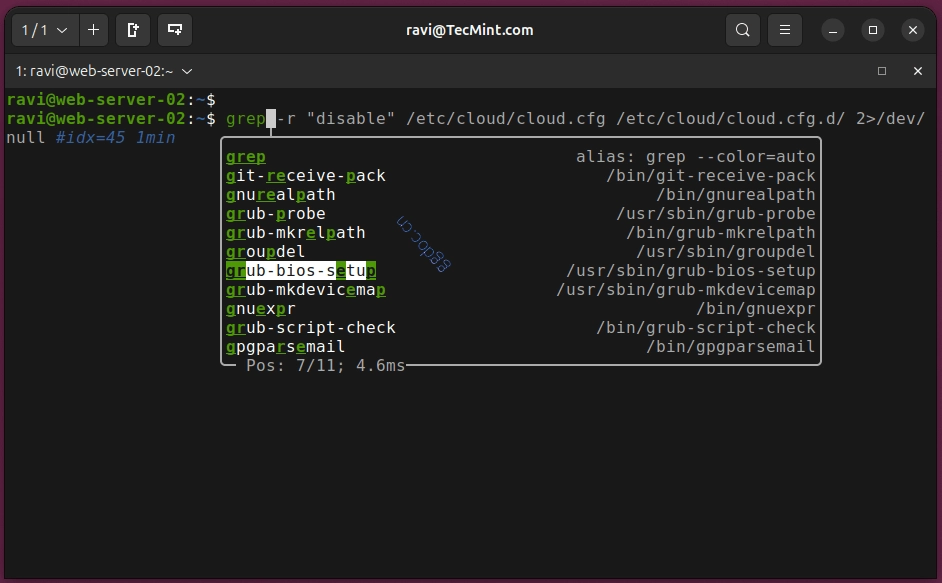This screenshot has height=583, width=942.
Task: Click the /usr/sbin/grub-probe path text
Action: click(716, 213)
